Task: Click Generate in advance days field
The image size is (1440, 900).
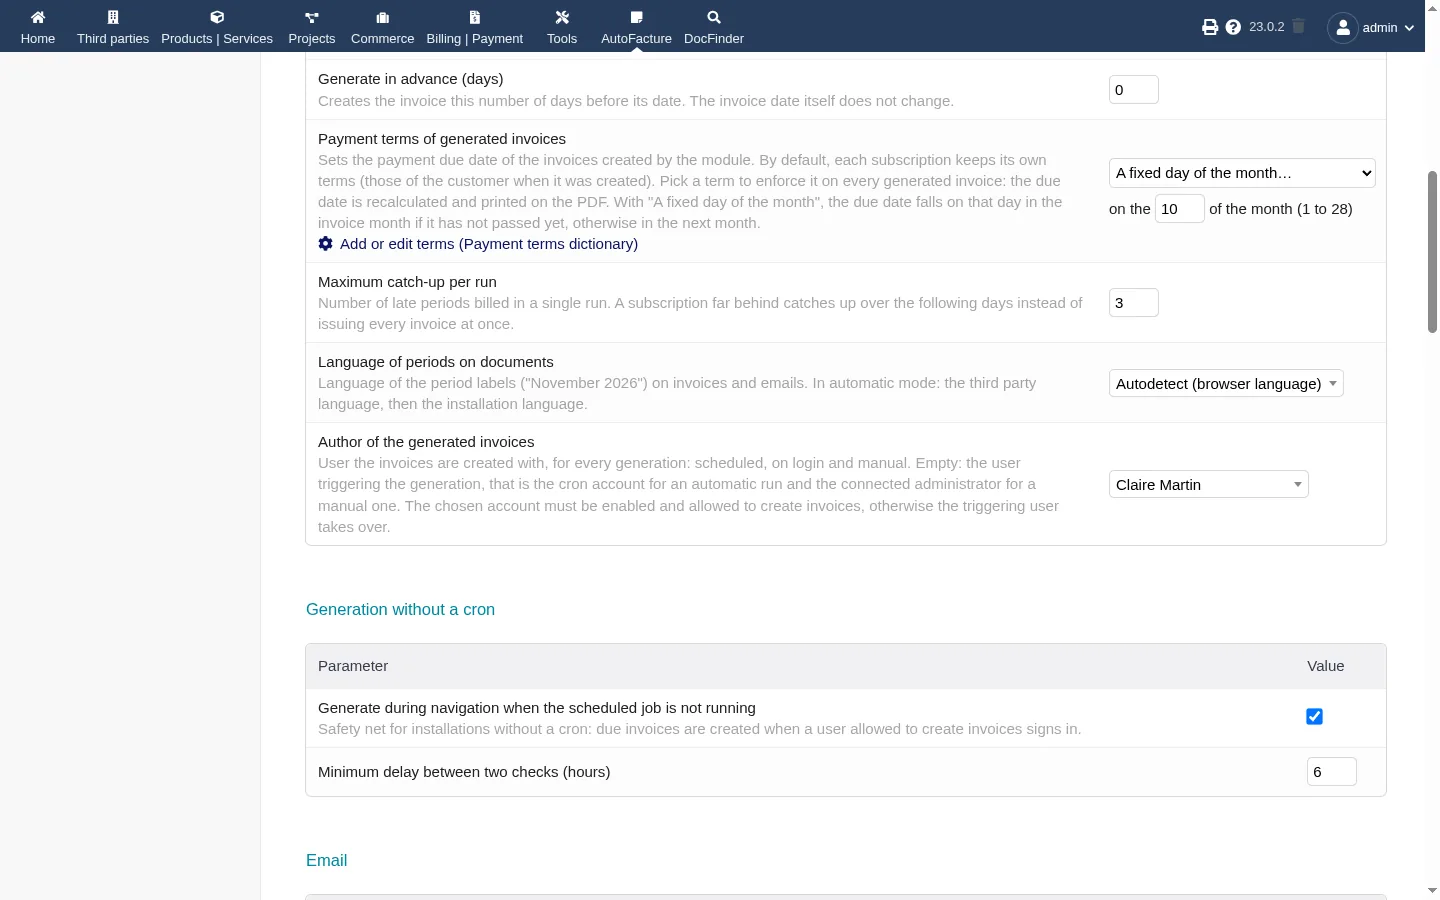Action: (1134, 90)
